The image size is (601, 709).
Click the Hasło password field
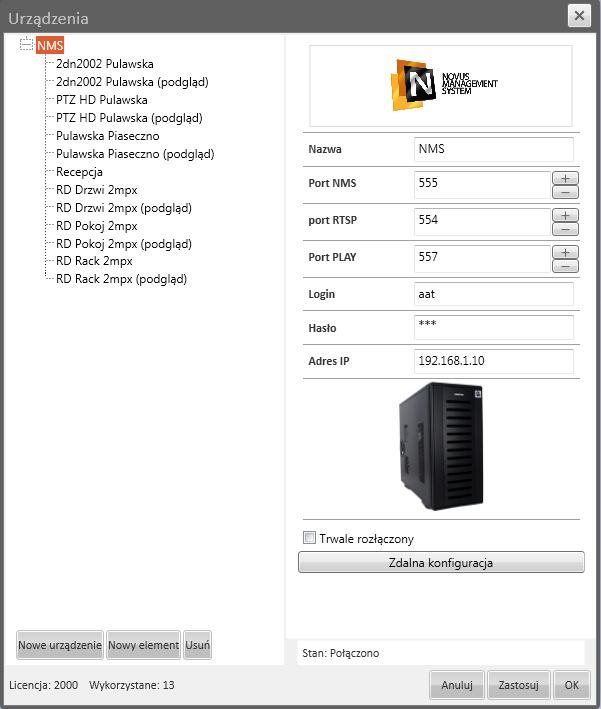[x=493, y=327]
